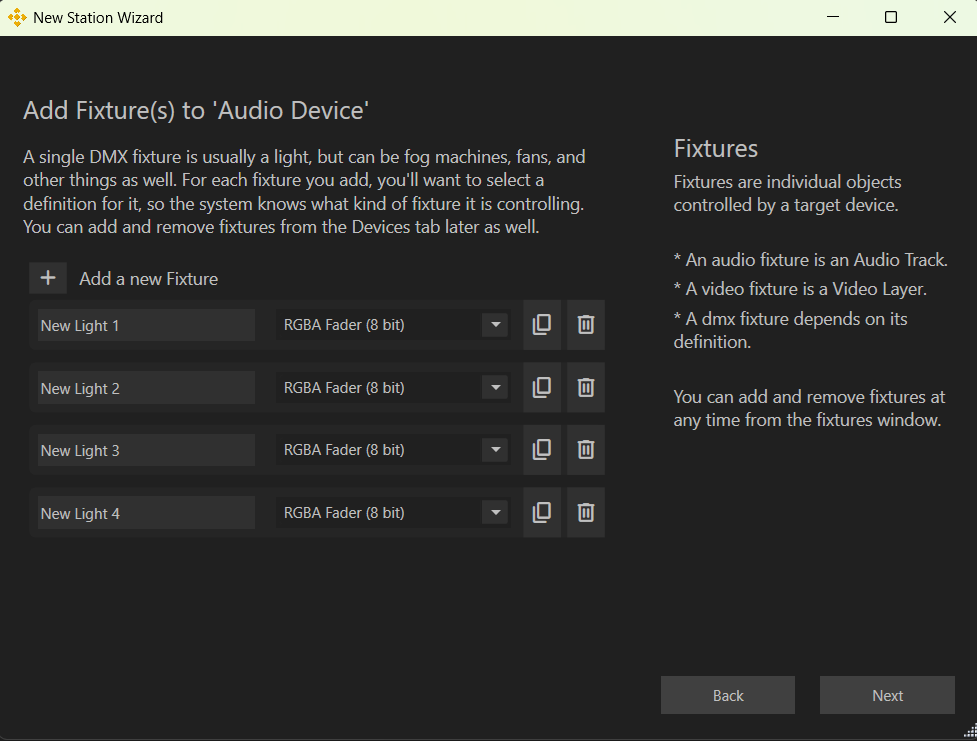This screenshot has height=741, width=977.
Task: Minimize the New Station Wizard window
Action: click(x=832, y=17)
